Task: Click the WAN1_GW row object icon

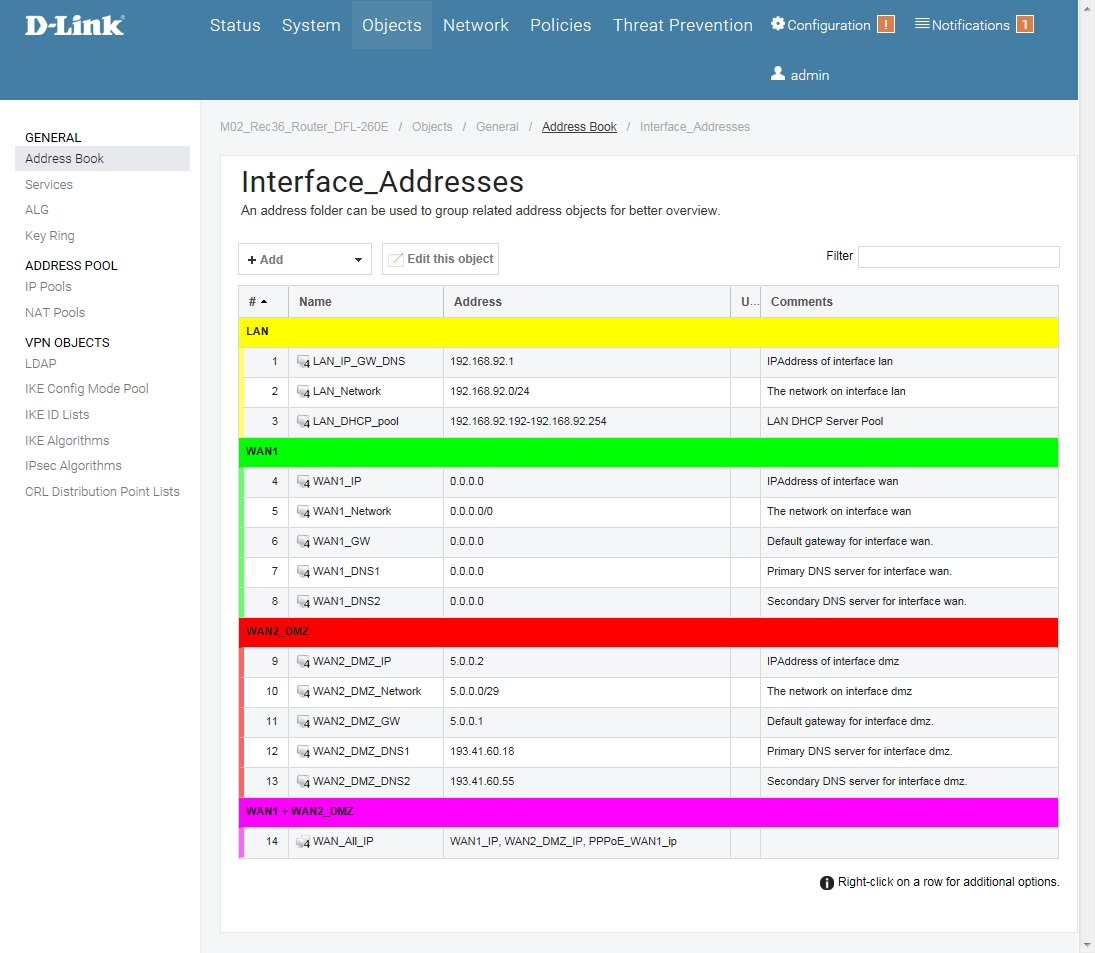Action: click(x=304, y=542)
